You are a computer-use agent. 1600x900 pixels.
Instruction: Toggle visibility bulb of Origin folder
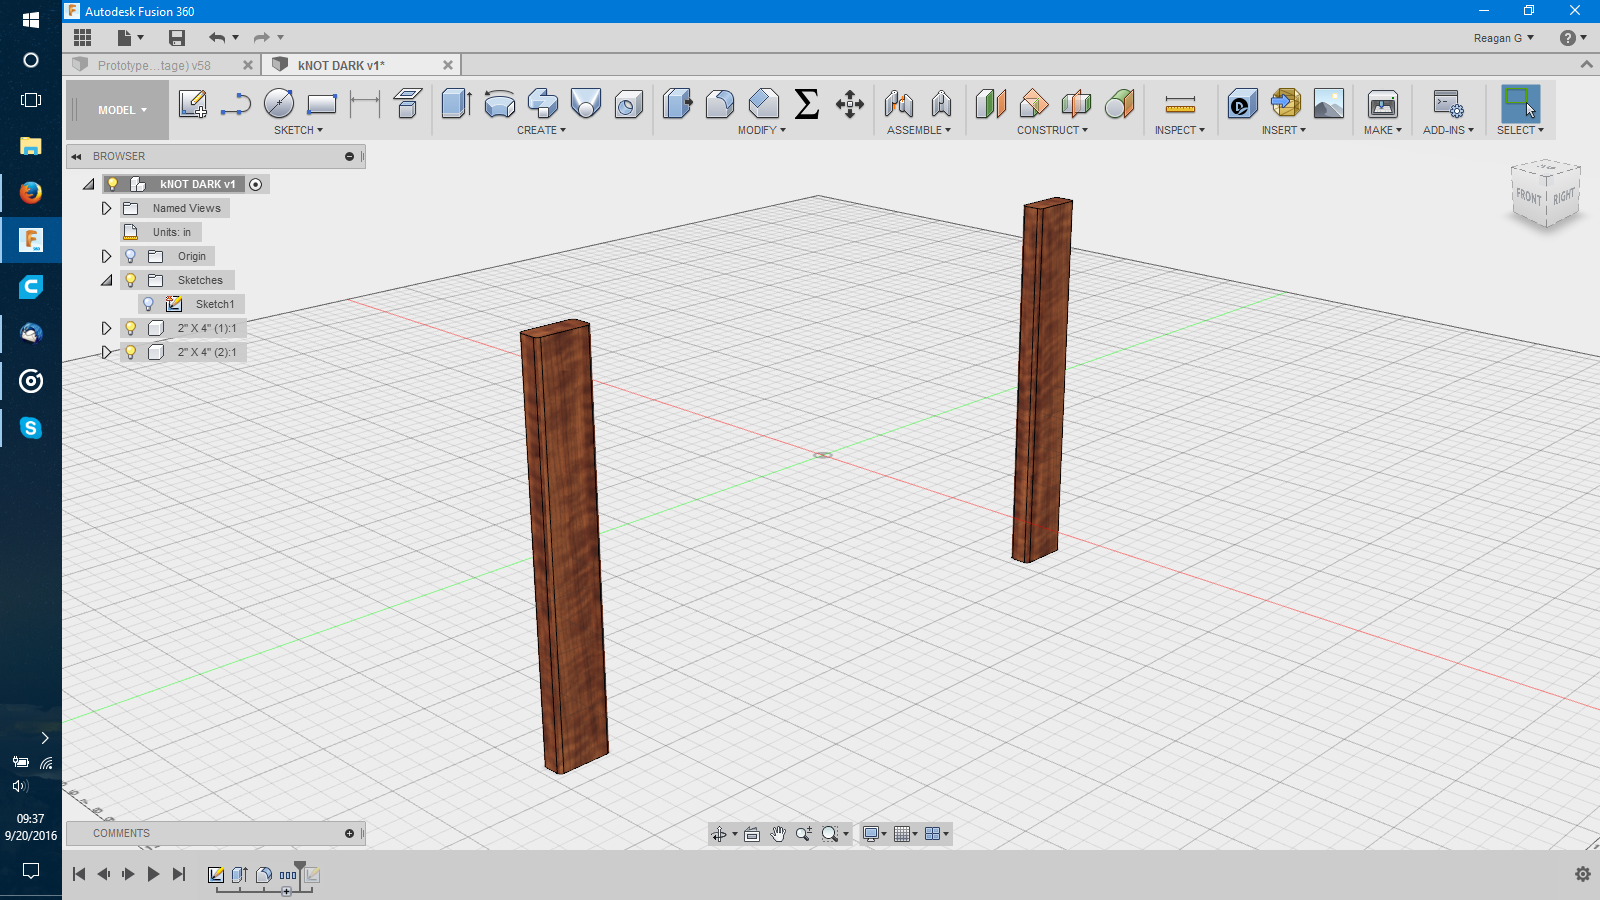130,256
